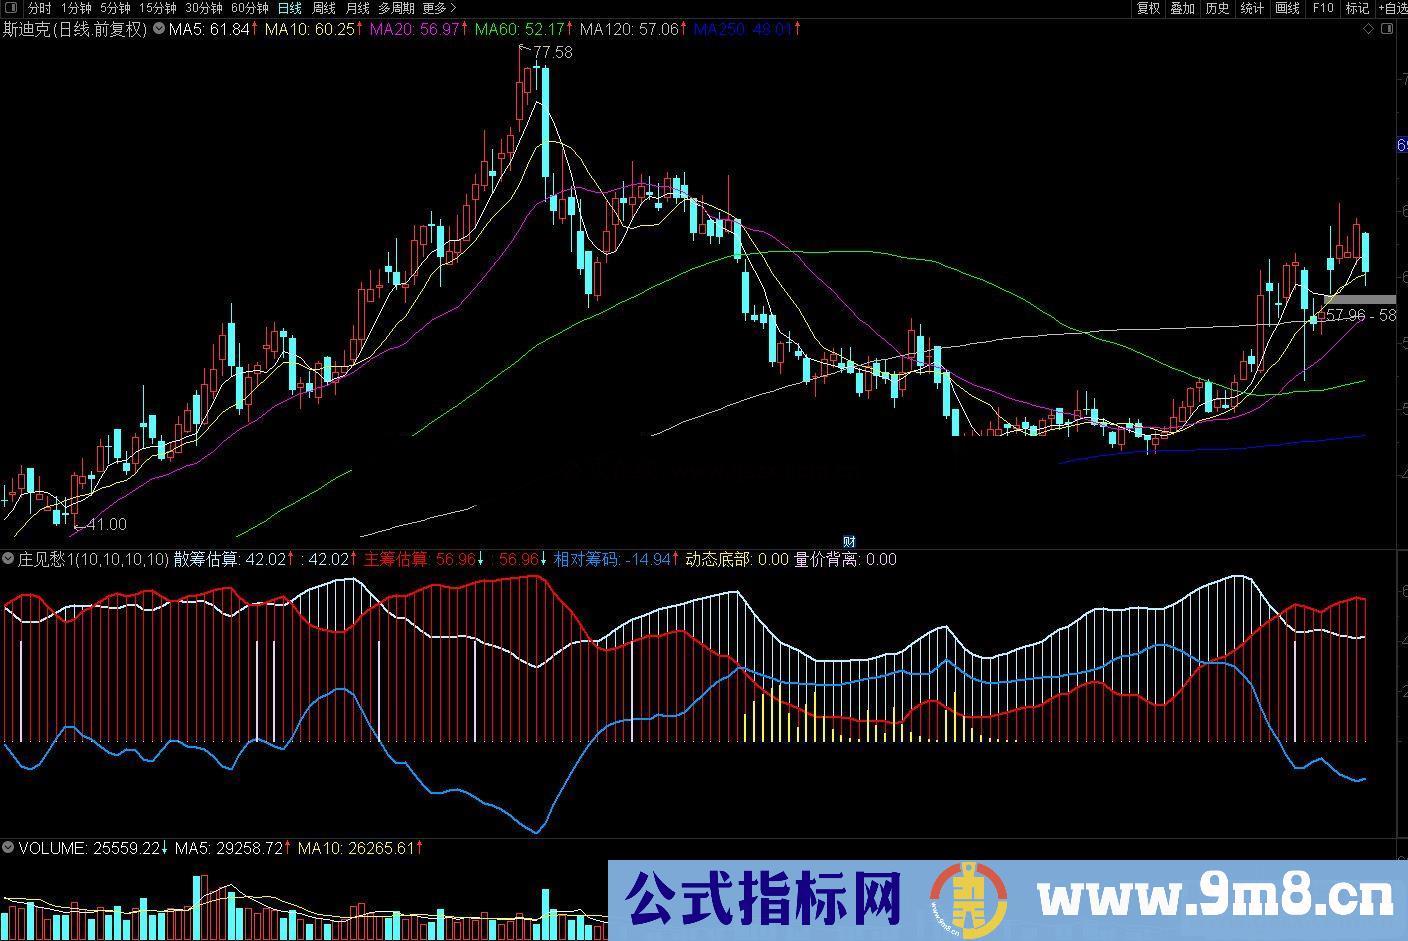1408x941 pixels.
Task: Open the 叠加 overlay function
Action: 1181,7
